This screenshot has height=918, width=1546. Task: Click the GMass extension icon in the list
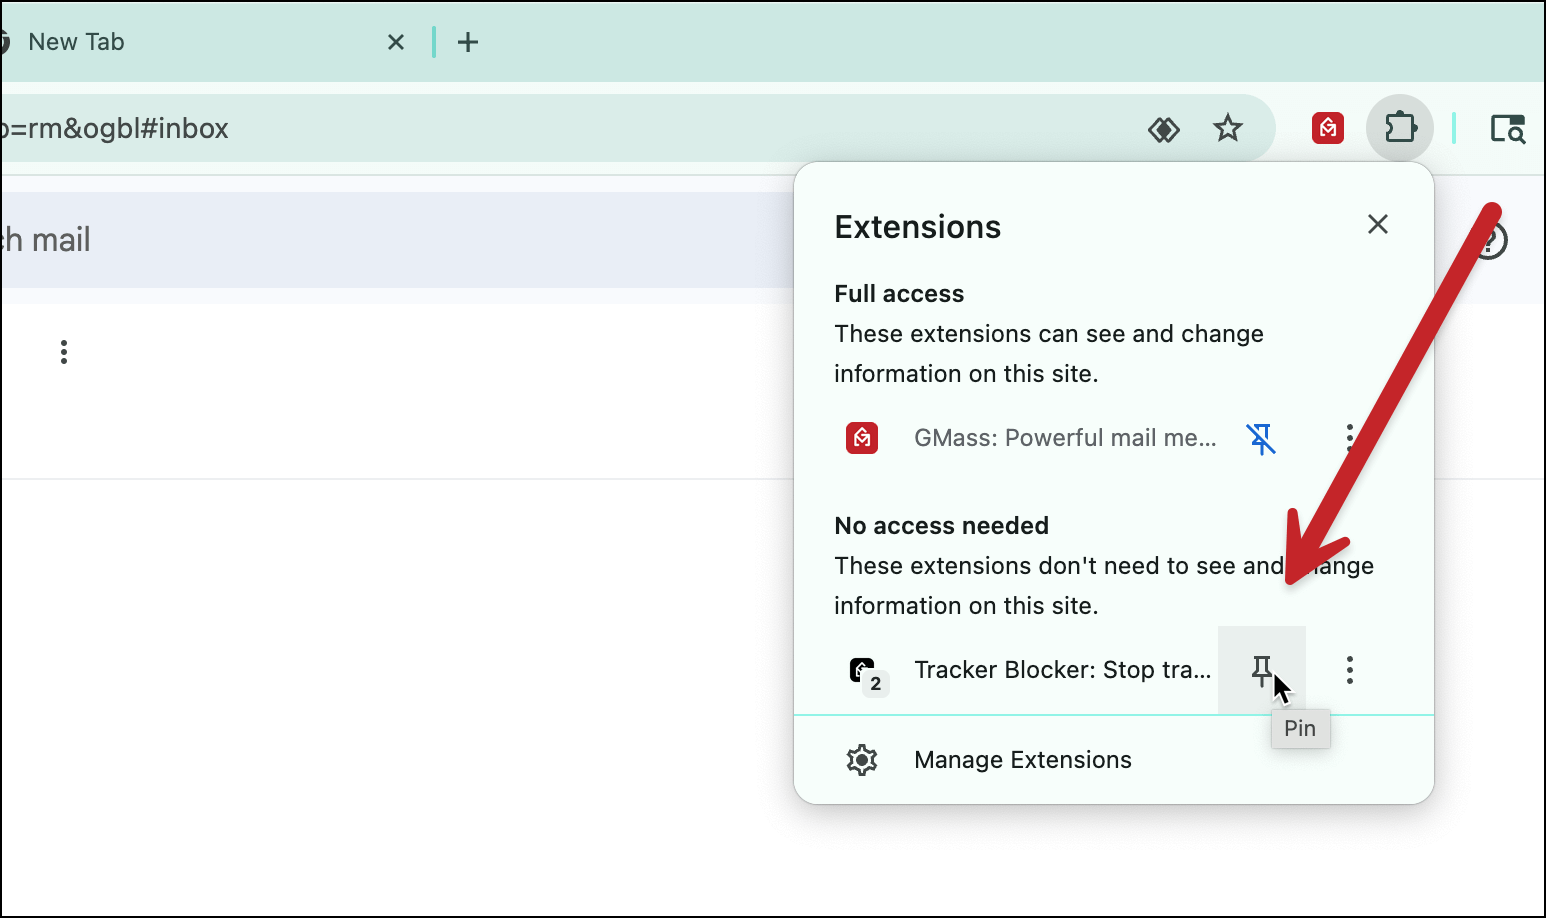pyautogui.click(x=862, y=438)
